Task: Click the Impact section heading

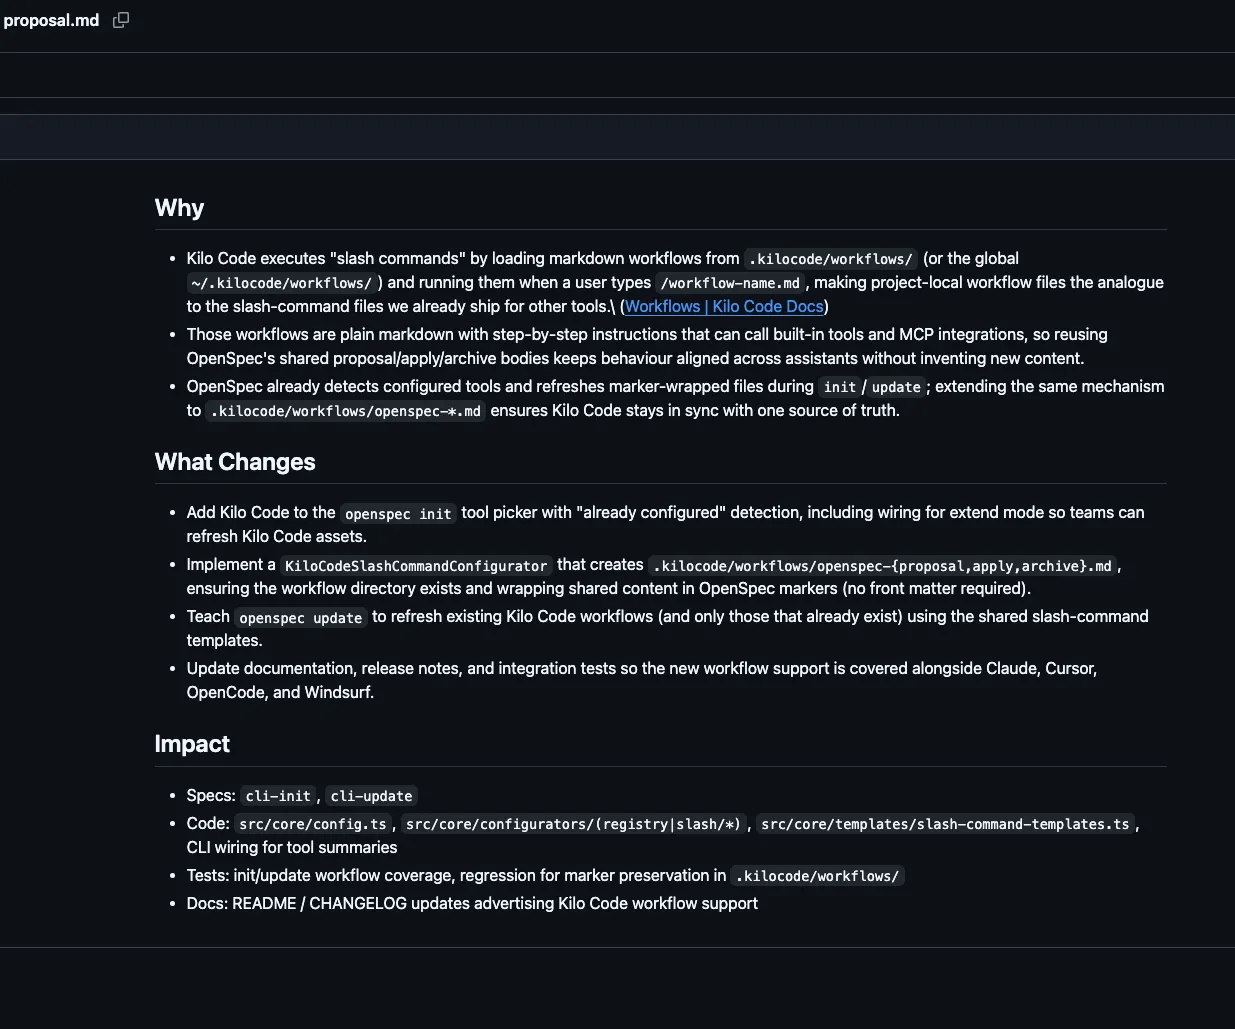Action: (192, 744)
